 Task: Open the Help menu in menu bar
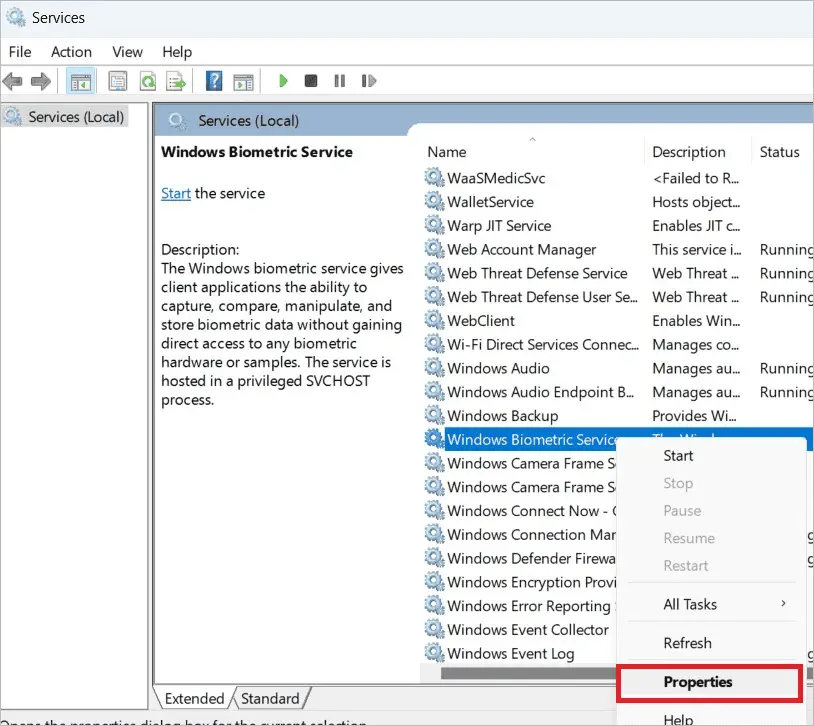click(177, 52)
